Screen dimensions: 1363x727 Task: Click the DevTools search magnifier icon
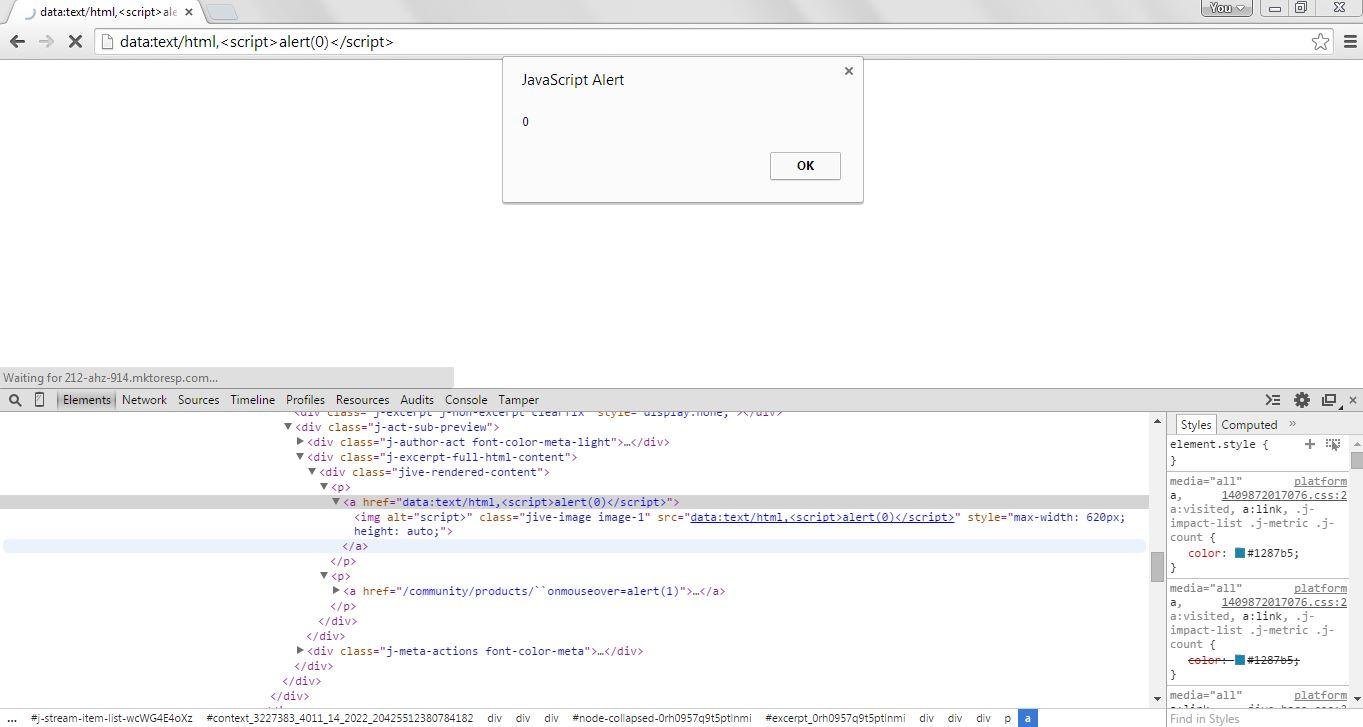click(15, 400)
